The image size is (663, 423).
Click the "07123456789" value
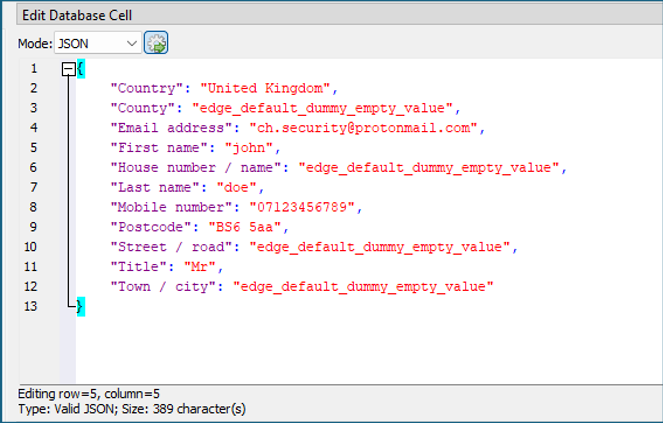coord(302,207)
